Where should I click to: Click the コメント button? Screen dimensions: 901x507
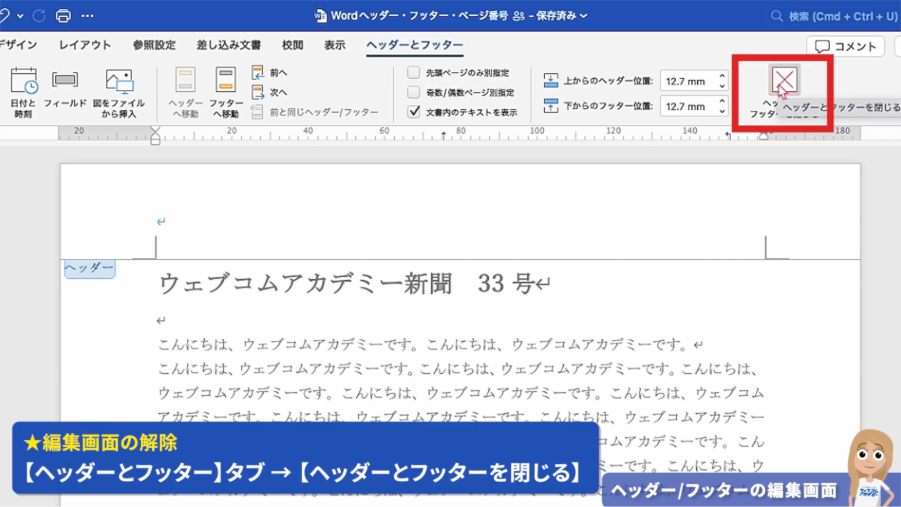point(846,46)
